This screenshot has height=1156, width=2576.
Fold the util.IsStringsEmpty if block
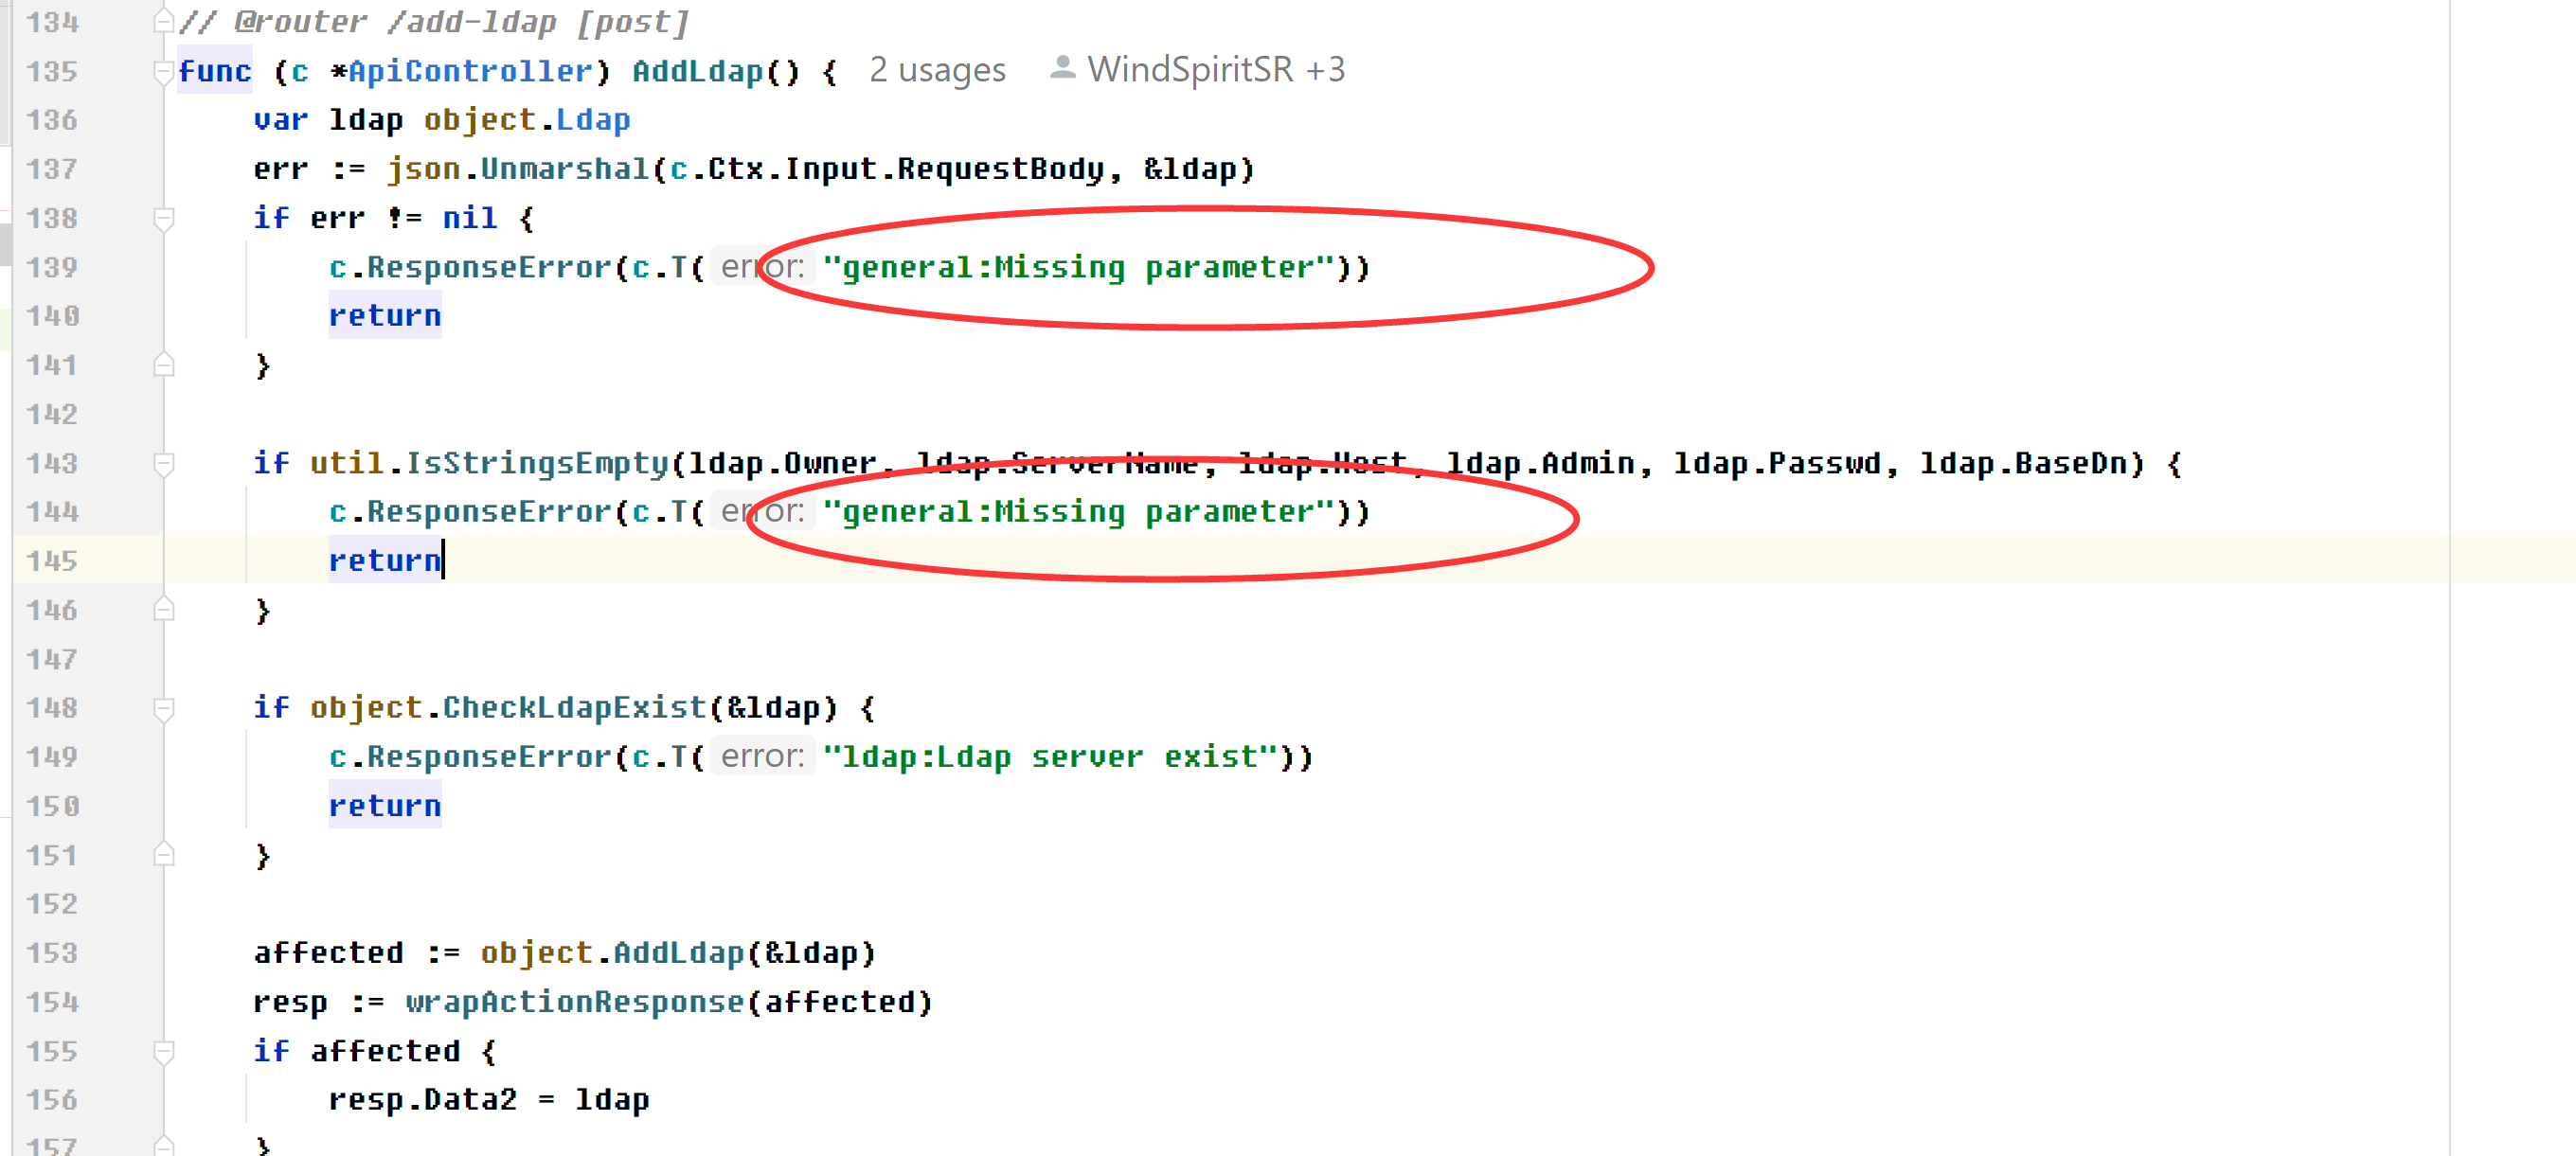164,463
